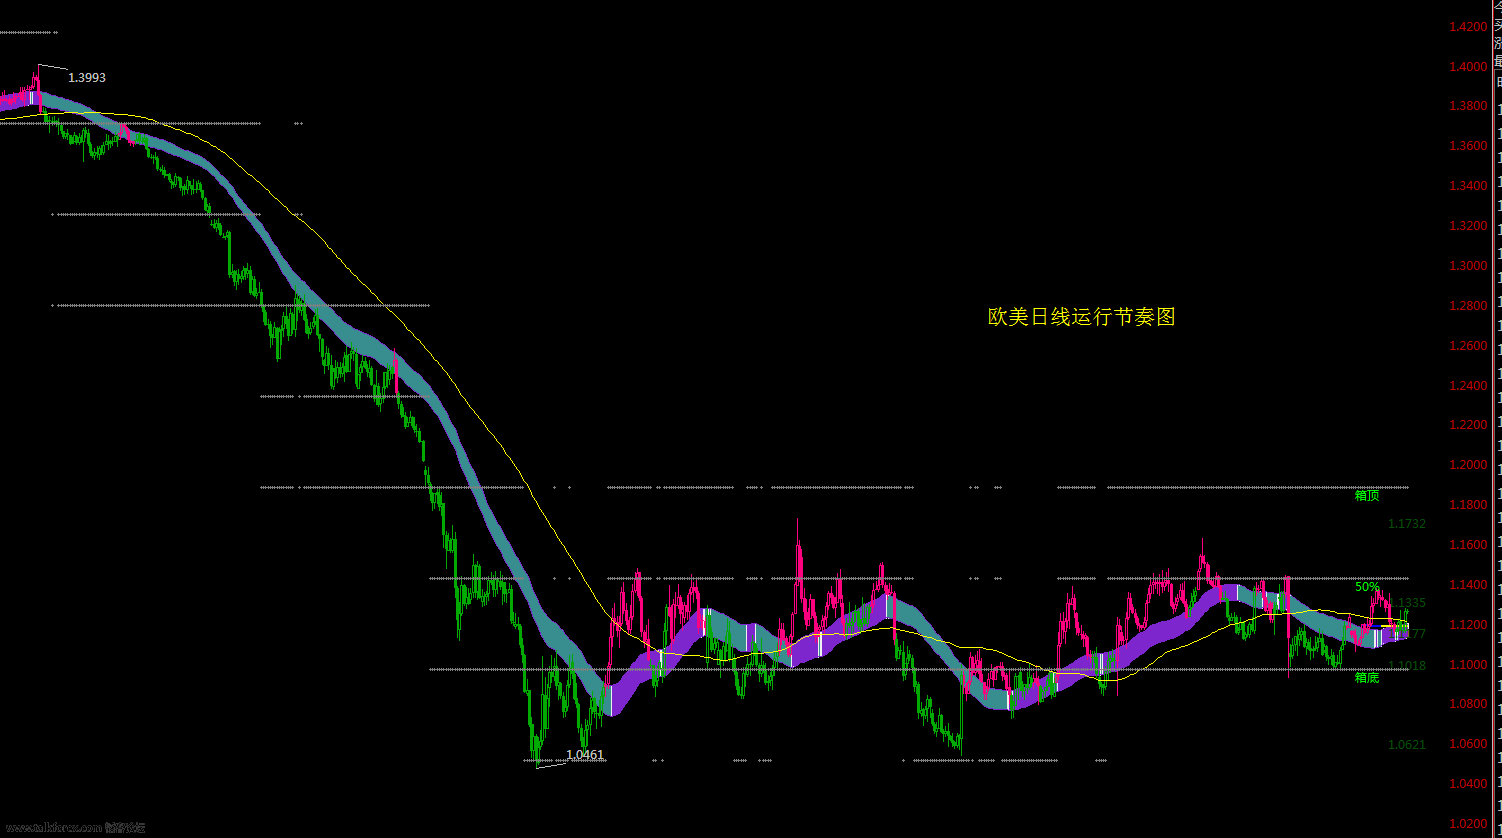This screenshot has height=838, width=1502.
Task: Click the 1.4000 price axis tick
Action: (x=1468, y=67)
